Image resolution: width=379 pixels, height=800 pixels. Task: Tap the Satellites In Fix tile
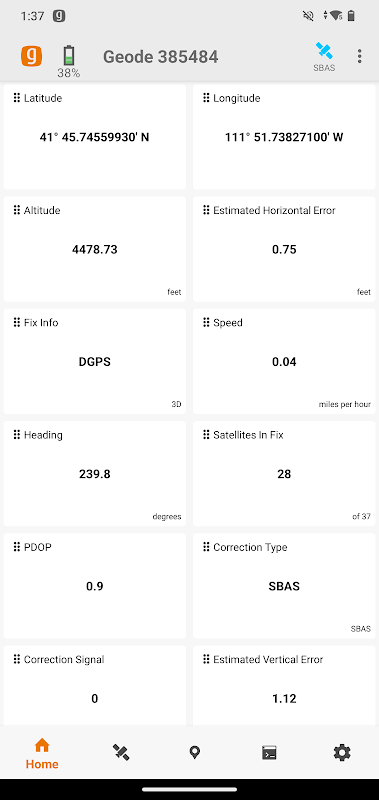tap(284, 473)
